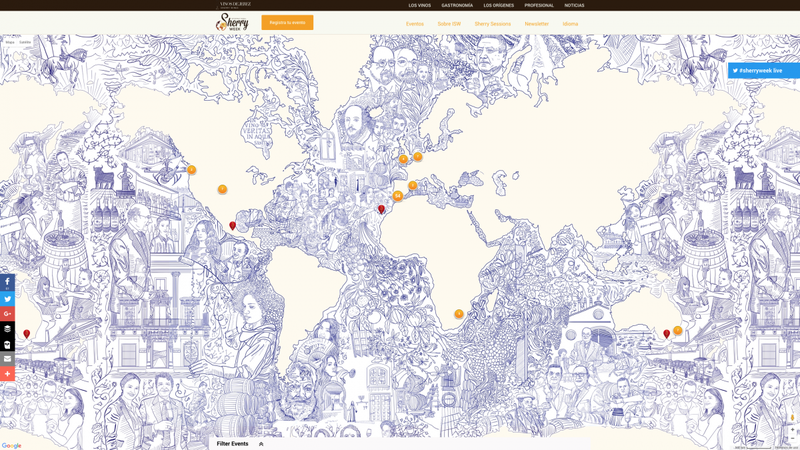Viewport: 800px width, 450px height.
Task: Expand the Filter Events panel
Action: tap(240, 443)
